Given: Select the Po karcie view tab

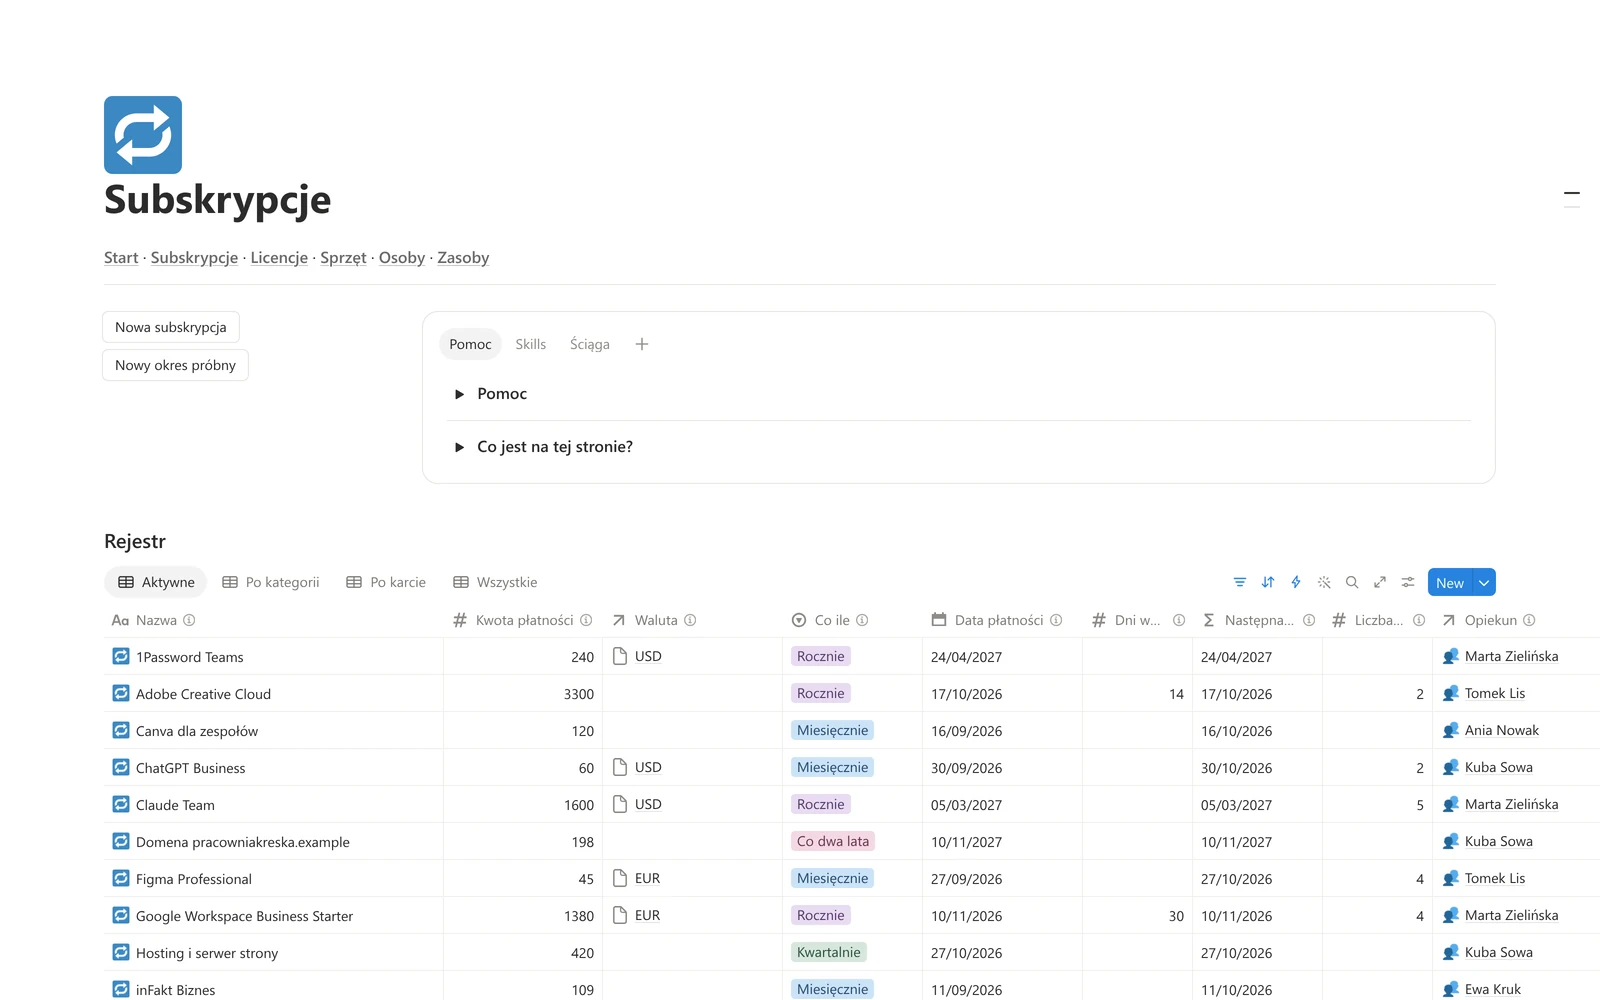Looking at the screenshot, I should (x=386, y=582).
